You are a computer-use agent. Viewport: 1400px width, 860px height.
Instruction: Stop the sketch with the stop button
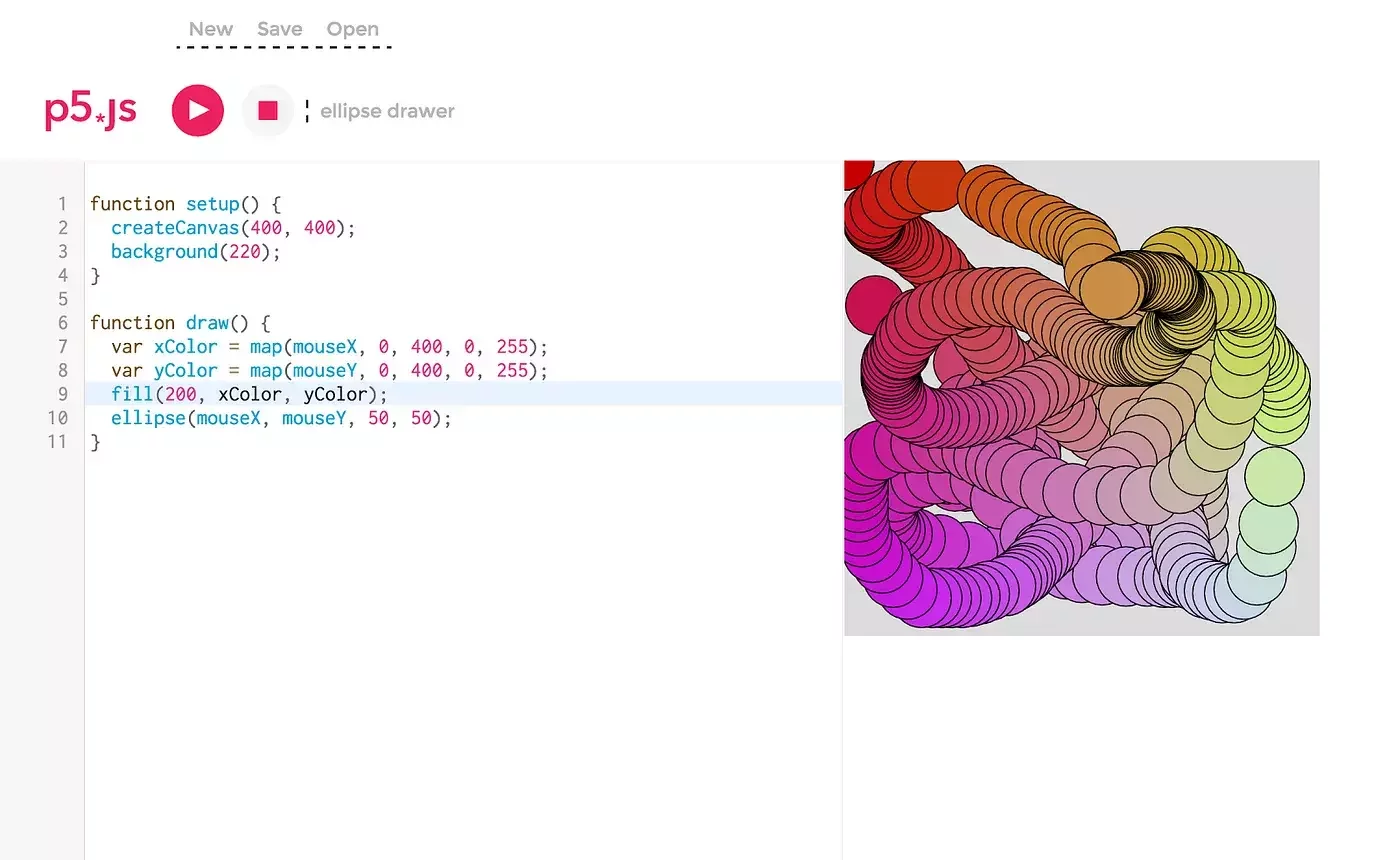pos(268,110)
